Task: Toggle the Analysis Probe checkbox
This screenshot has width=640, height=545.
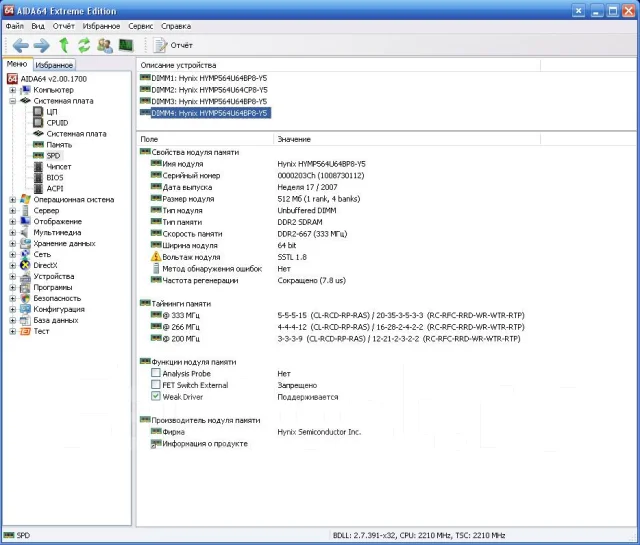Action: [156, 373]
